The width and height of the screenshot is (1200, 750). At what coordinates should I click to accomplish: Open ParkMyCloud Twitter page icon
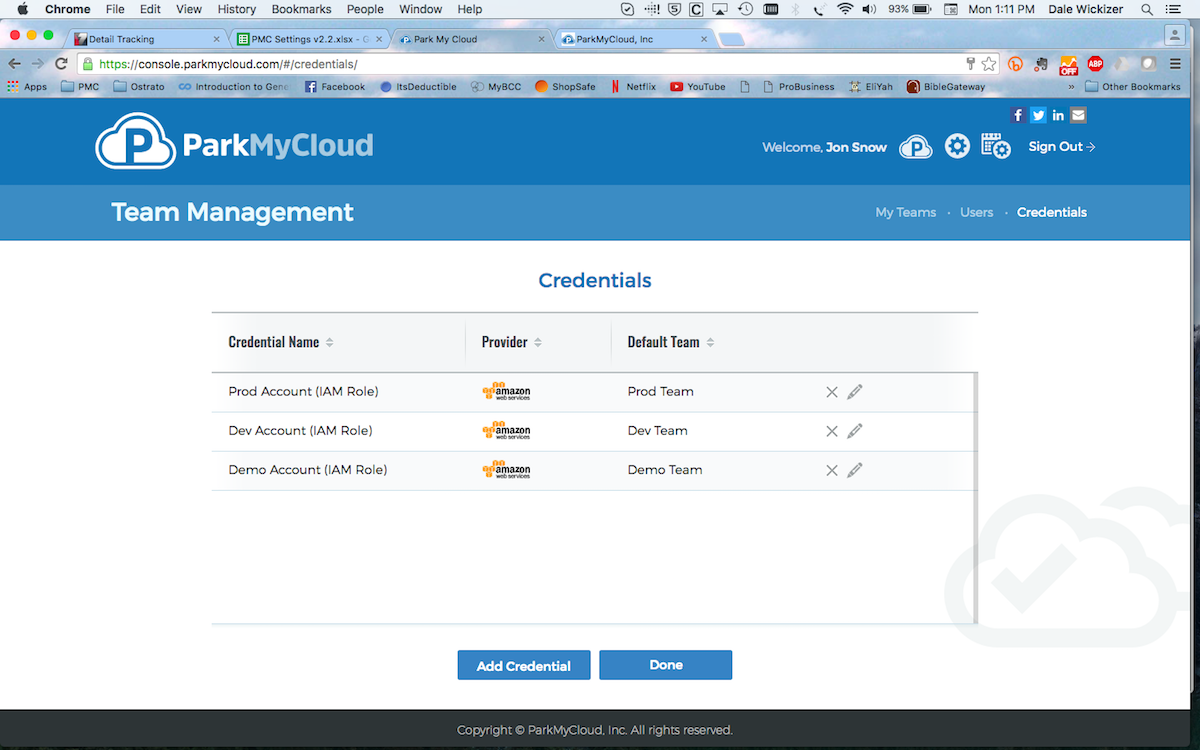click(x=1038, y=115)
